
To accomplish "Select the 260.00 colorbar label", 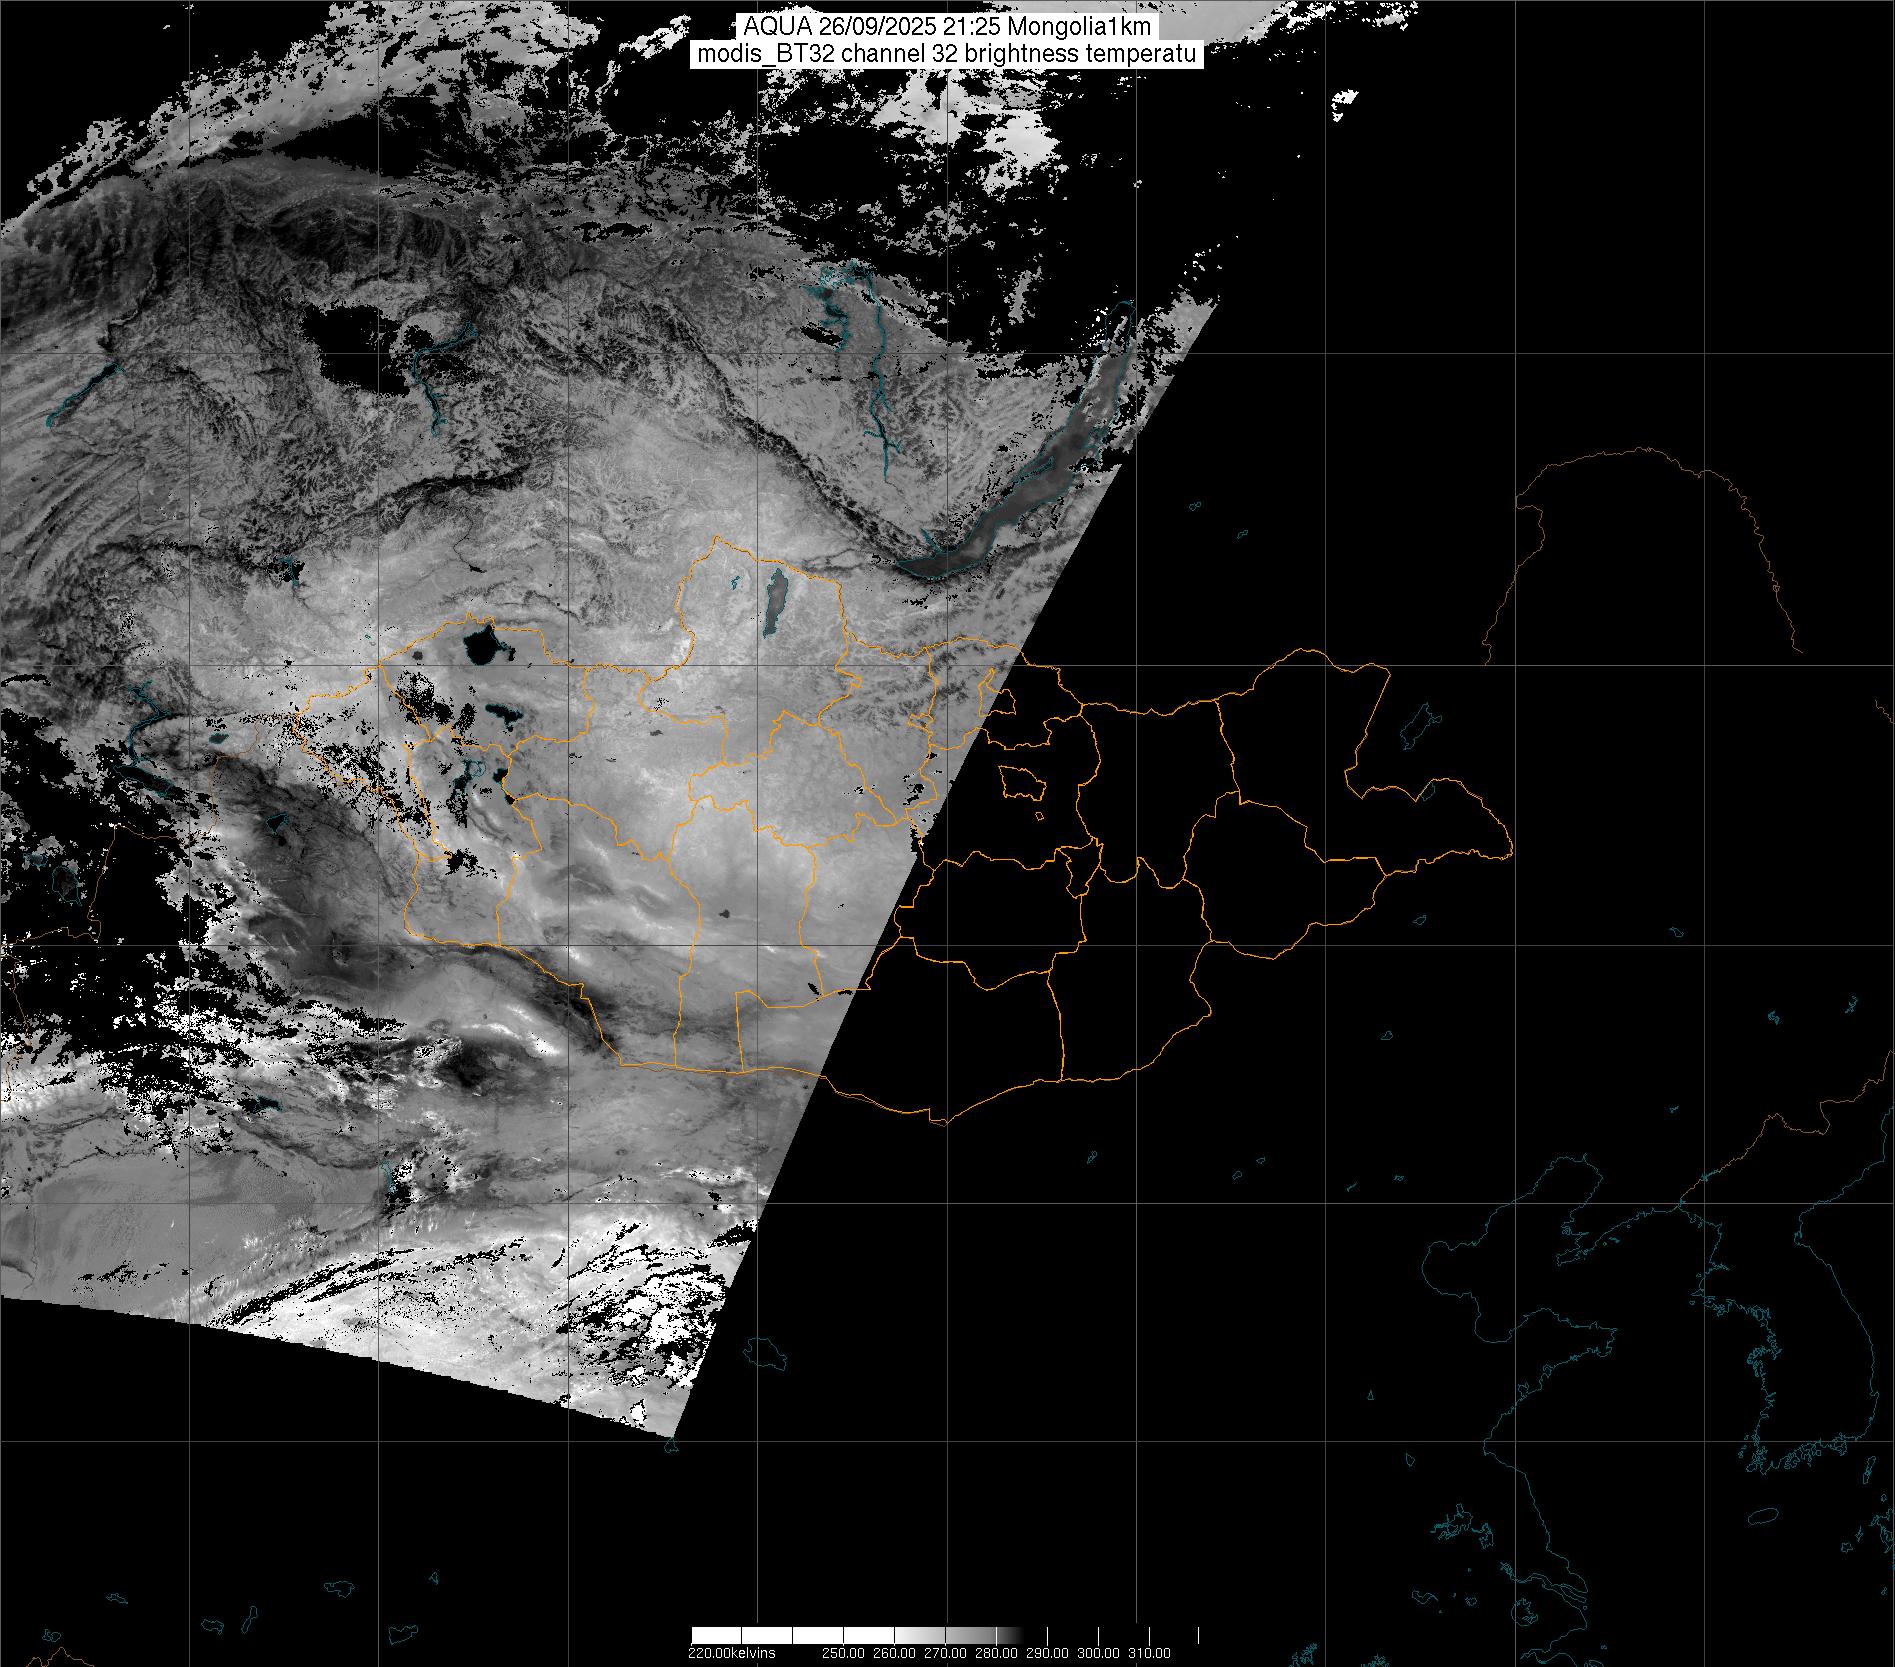I will pyautogui.click(x=893, y=1653).
